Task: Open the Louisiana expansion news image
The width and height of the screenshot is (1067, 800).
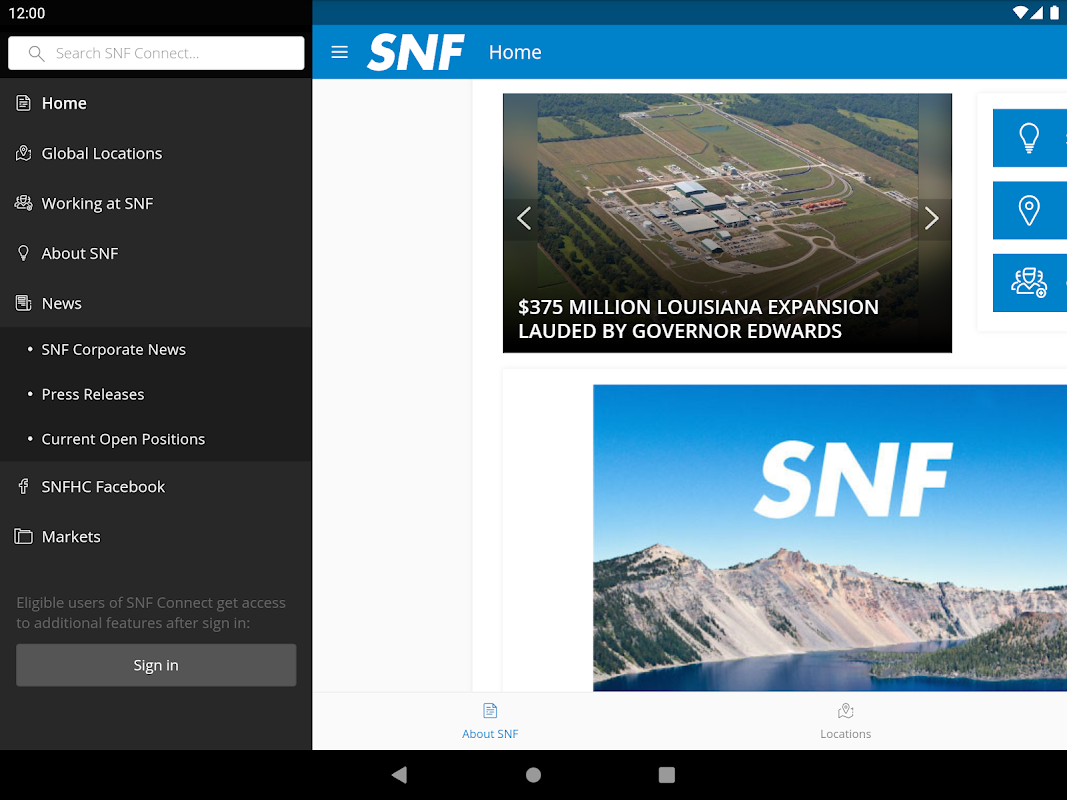Action: click(x=727, y=223)
